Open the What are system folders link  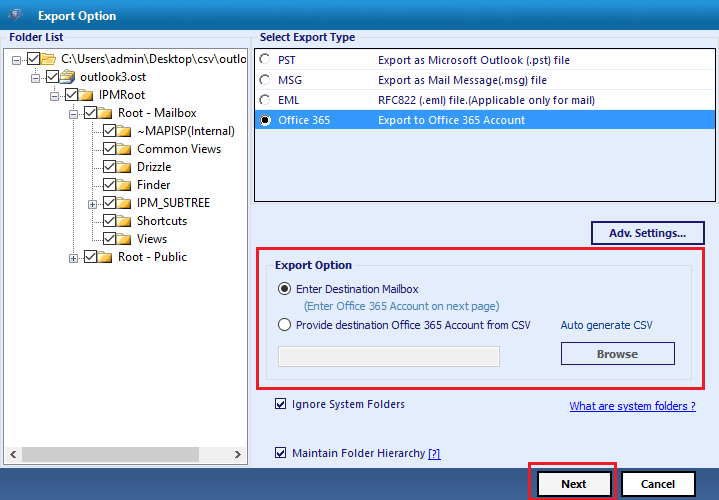632,406
